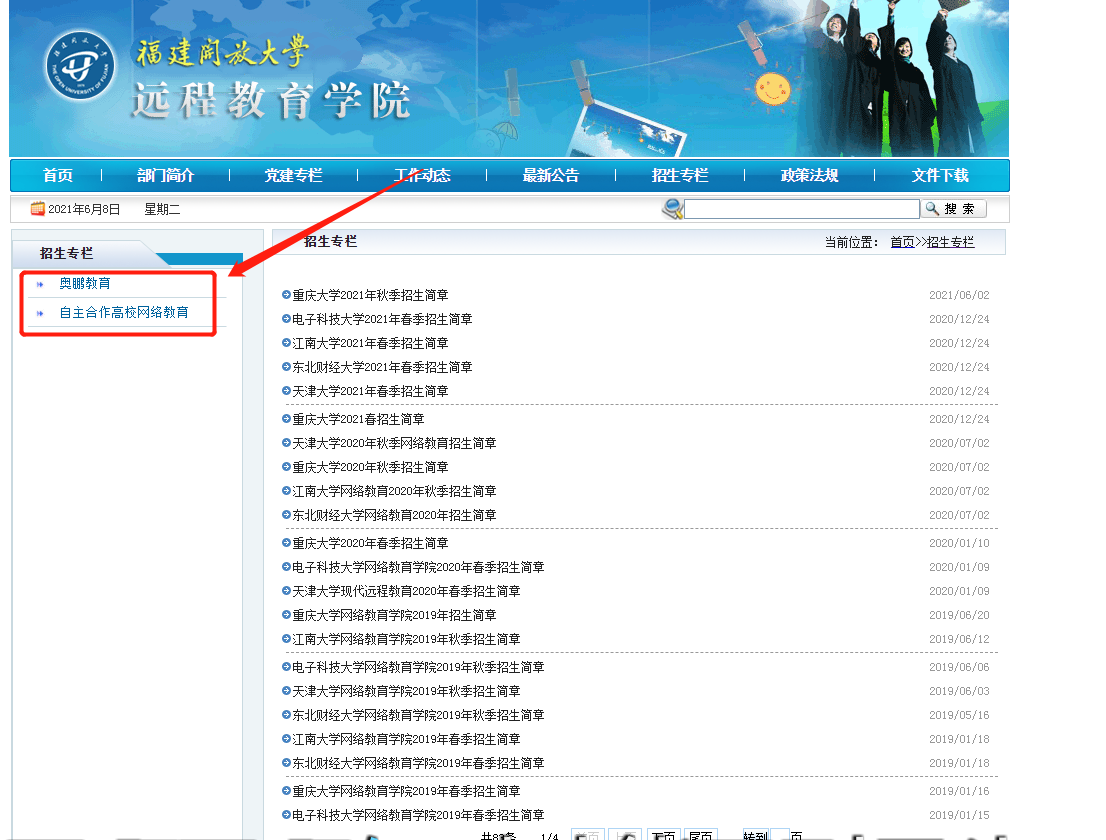This screenshot has height=840, width=1106.
Task: Open 重庆大学2021春招生简章
Action: 358,419
